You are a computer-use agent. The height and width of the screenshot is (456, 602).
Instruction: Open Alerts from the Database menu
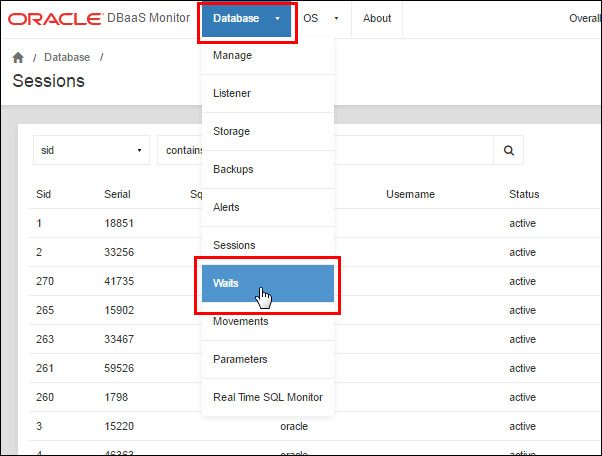pyautogui.click(x=228, y=207)
